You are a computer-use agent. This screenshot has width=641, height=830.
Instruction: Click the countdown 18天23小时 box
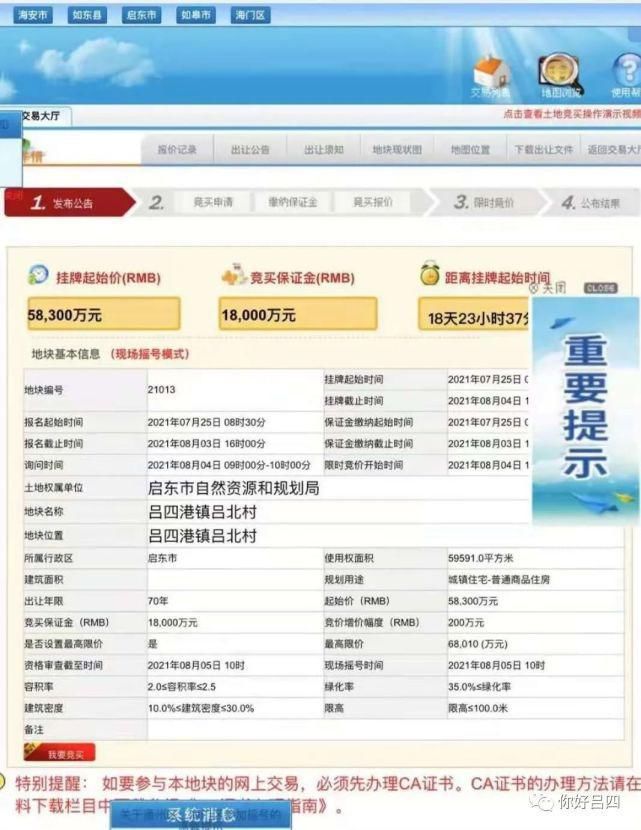(475, 315)
